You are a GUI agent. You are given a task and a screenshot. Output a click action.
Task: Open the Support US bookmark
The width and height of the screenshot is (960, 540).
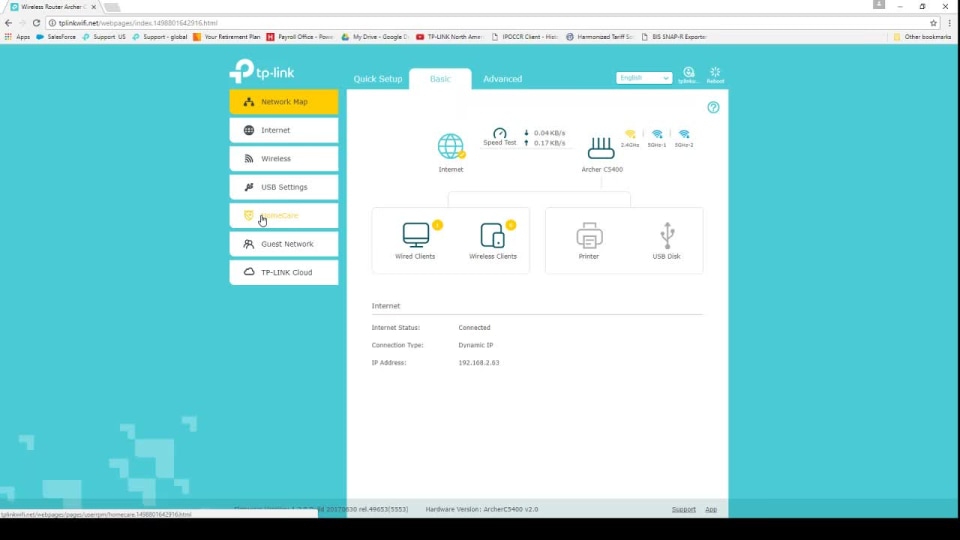click(x=104, y=37)
